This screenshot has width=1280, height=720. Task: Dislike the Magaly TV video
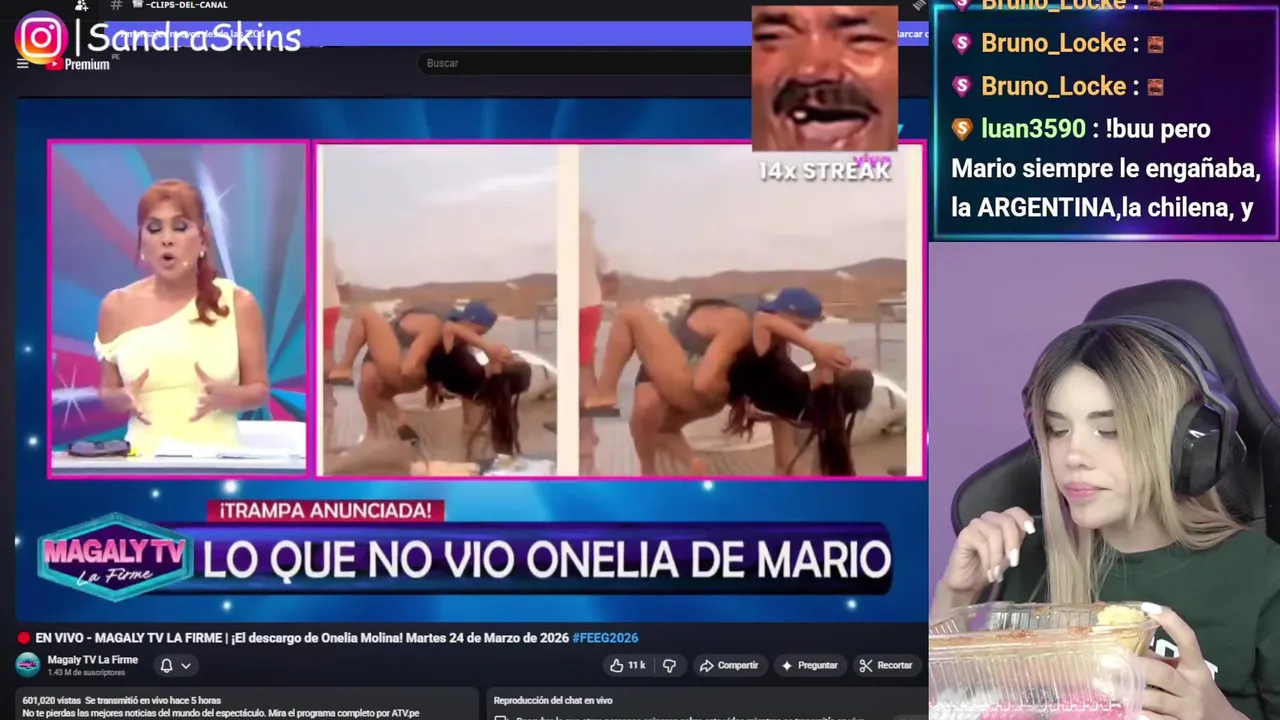pyautogui.click(x=670, y=665)
